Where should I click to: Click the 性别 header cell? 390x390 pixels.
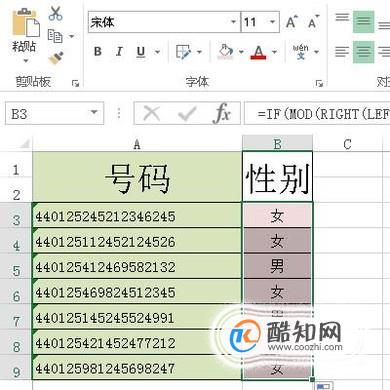[277, 177]
